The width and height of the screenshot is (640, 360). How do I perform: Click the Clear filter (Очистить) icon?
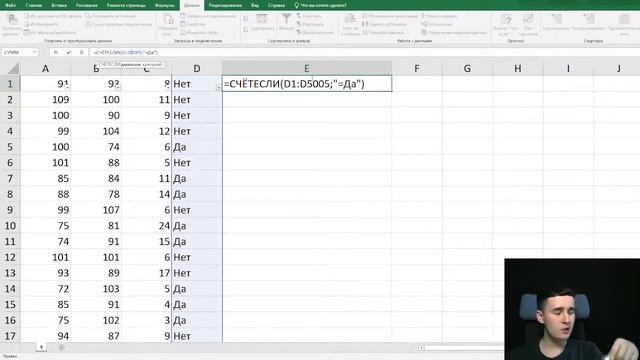point(299,16)
